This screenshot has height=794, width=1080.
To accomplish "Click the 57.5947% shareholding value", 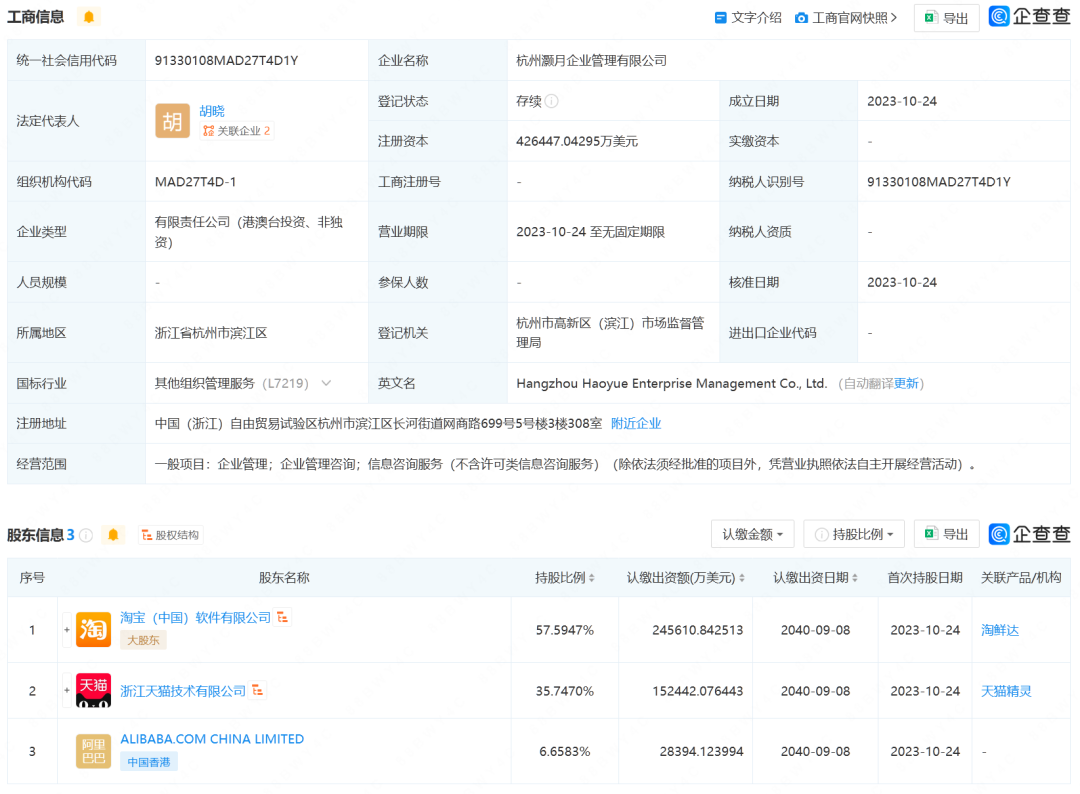I will 565,630.
